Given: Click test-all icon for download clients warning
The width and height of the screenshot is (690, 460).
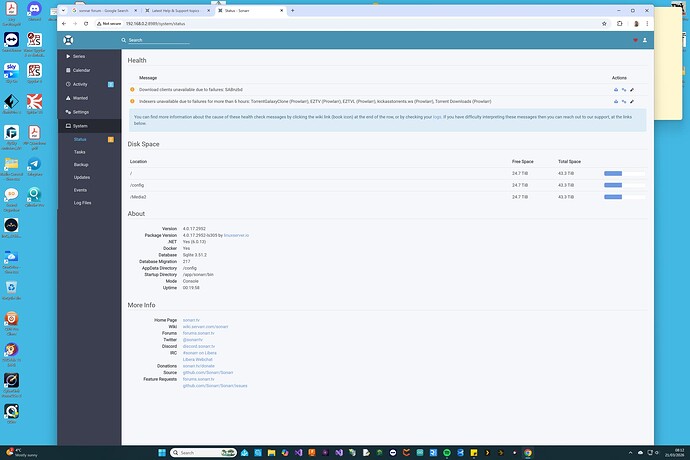Looking at the screenshot, I should pyautogui.click(x=624, y=89).
